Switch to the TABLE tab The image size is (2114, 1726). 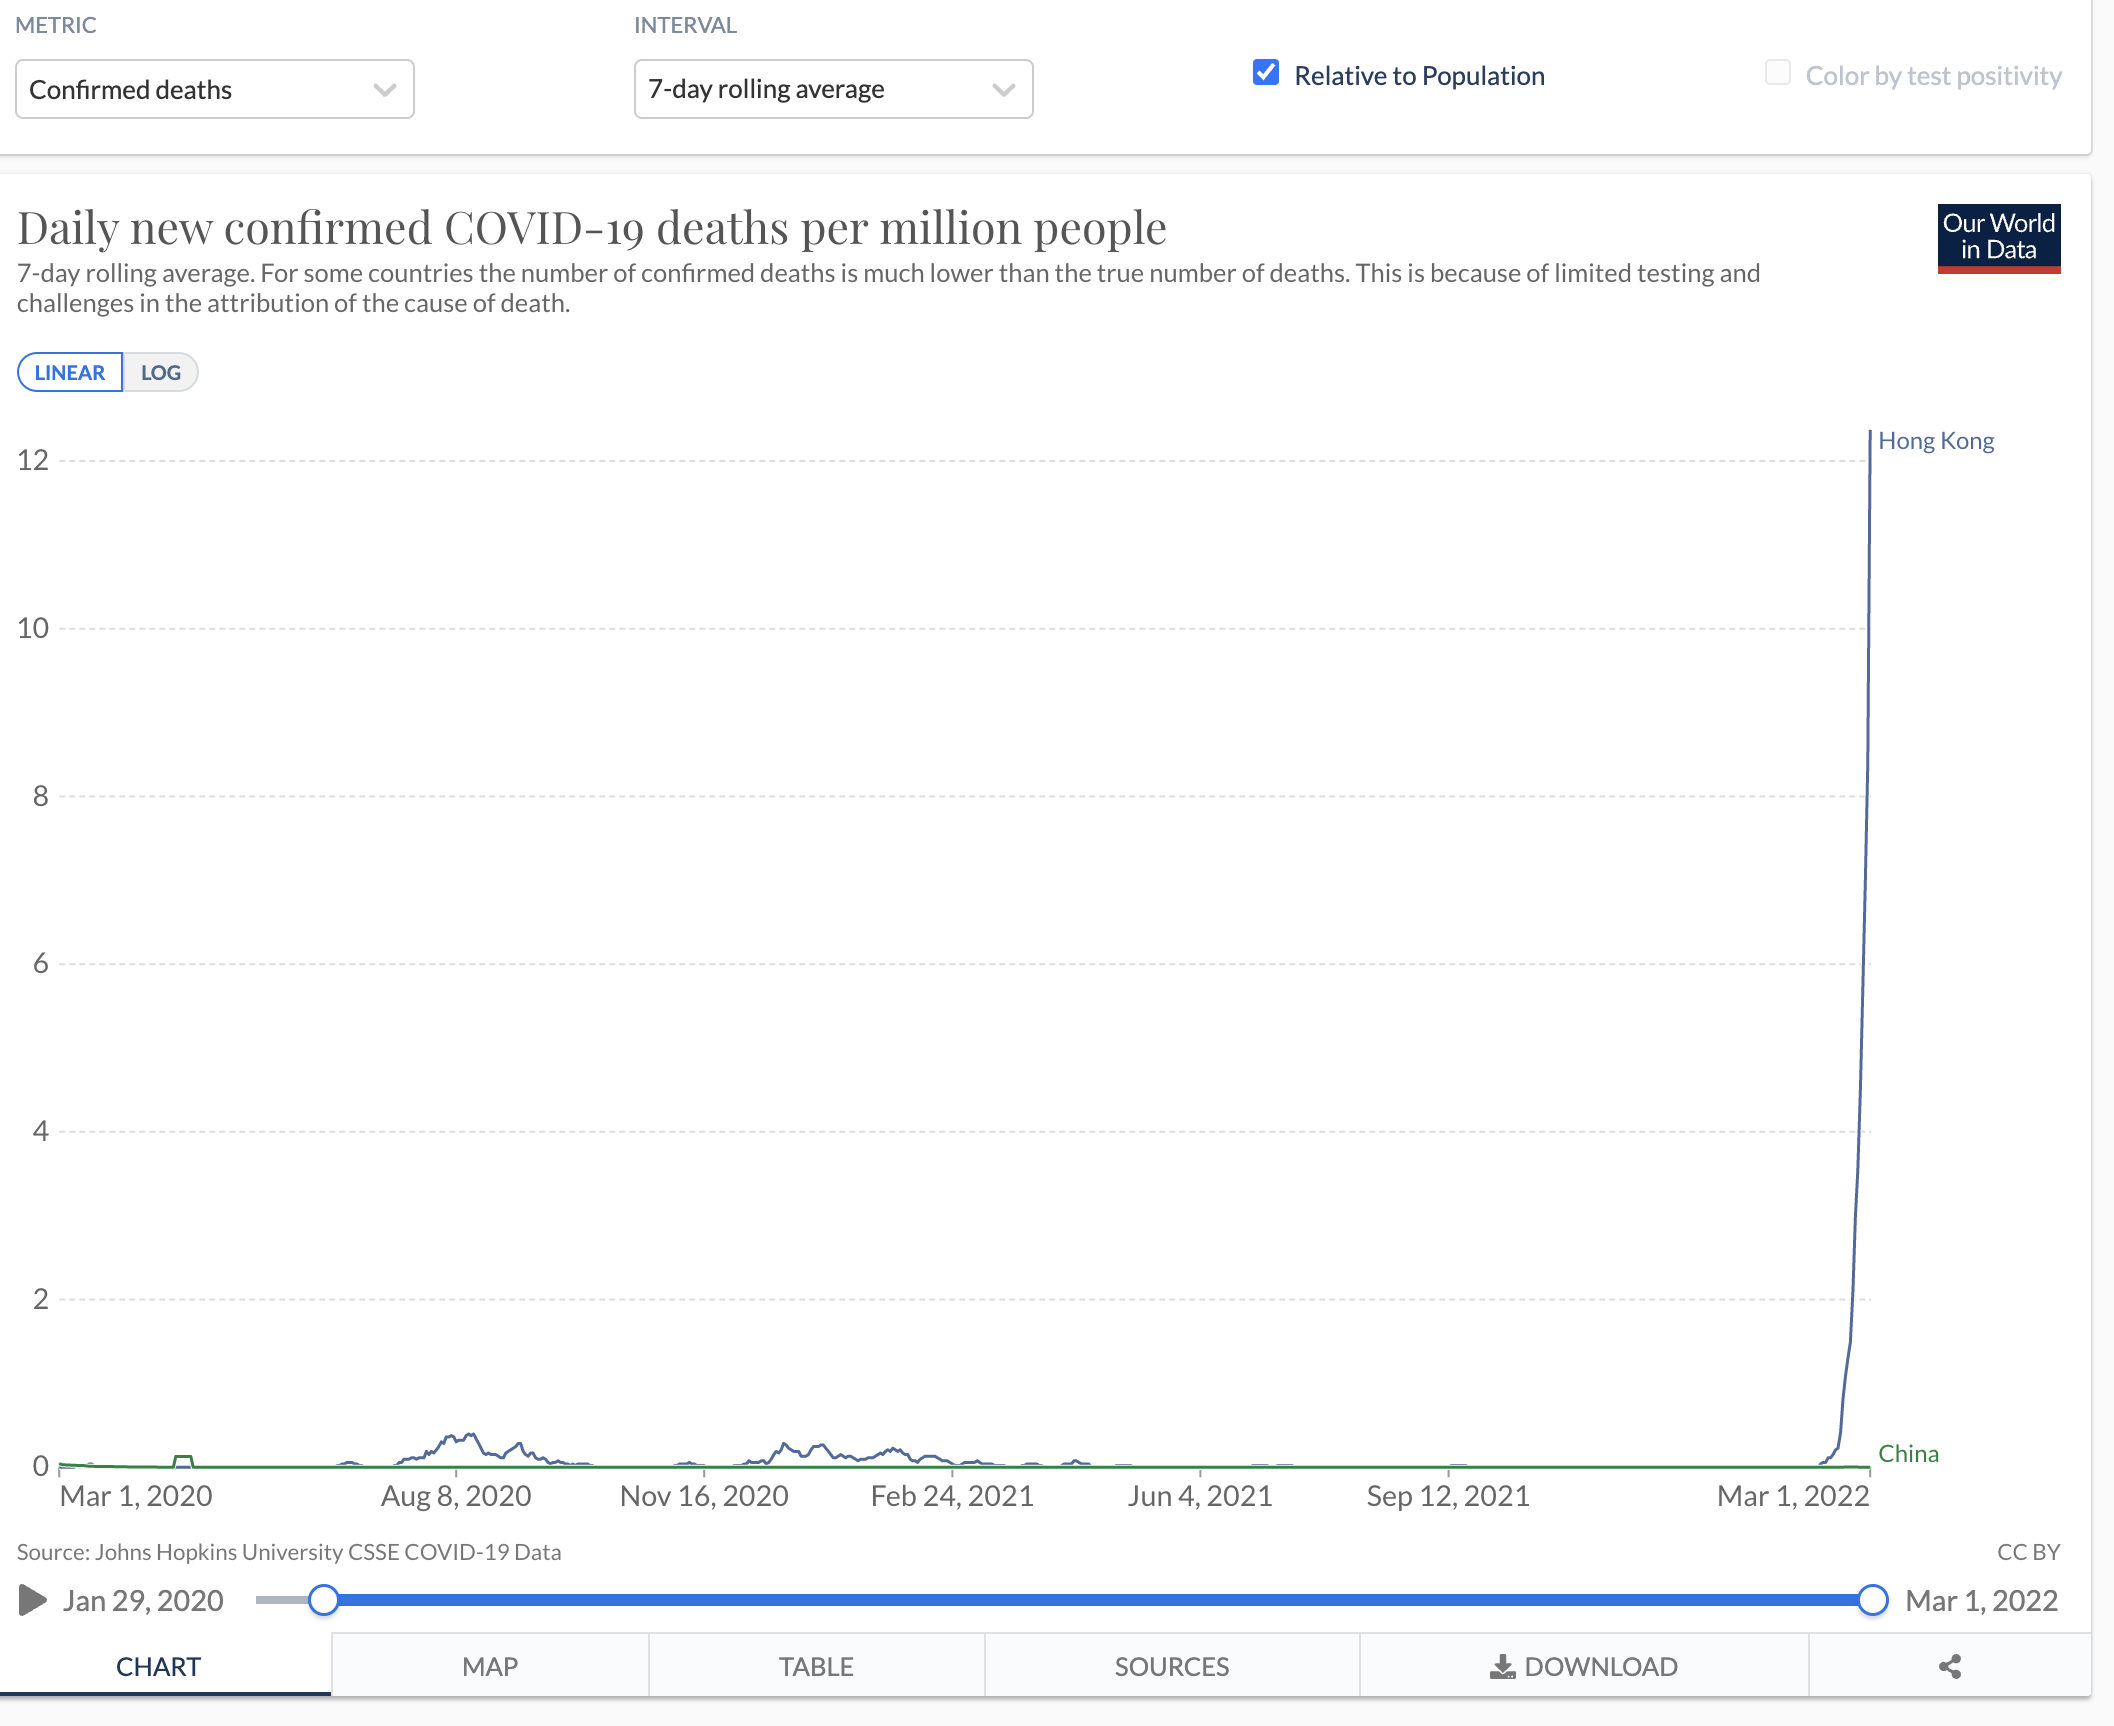pos(816,1666)
